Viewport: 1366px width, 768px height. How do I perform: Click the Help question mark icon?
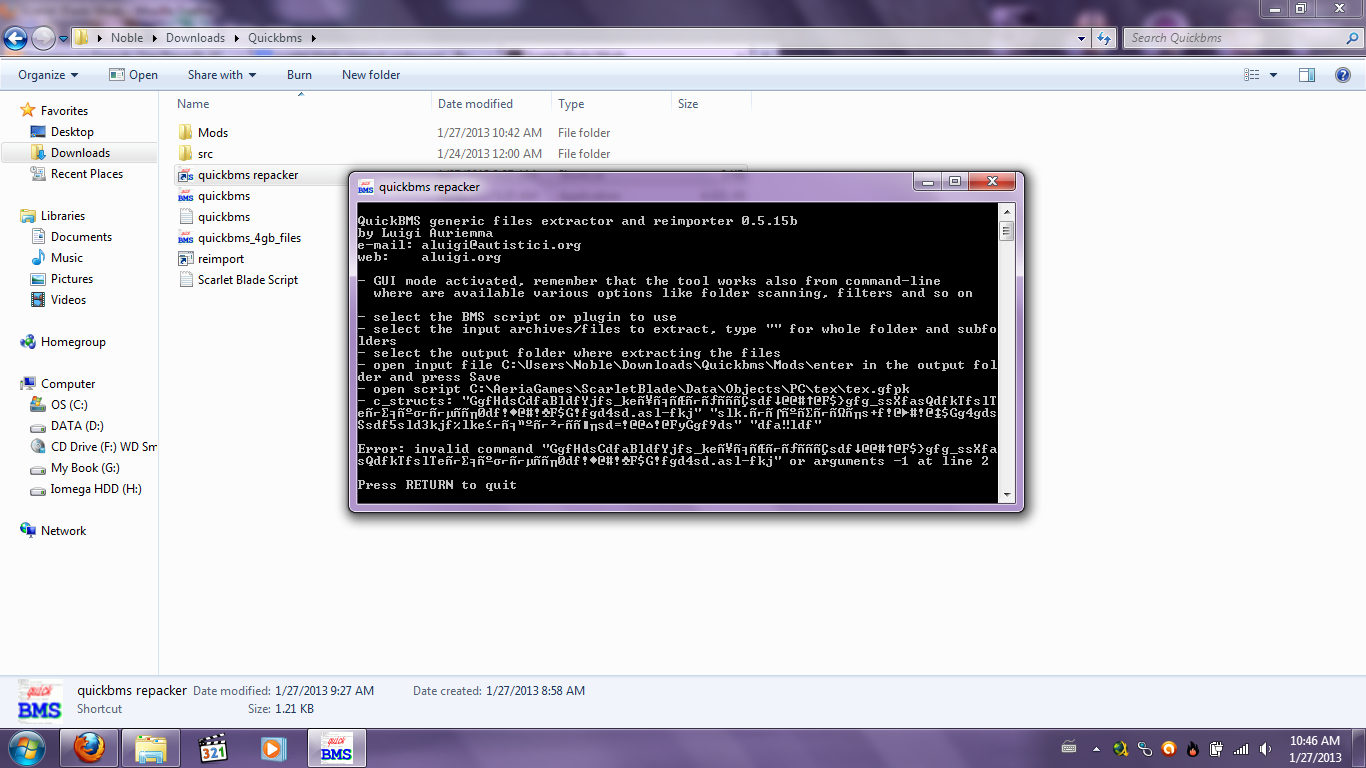click(x=1343, y=75)
